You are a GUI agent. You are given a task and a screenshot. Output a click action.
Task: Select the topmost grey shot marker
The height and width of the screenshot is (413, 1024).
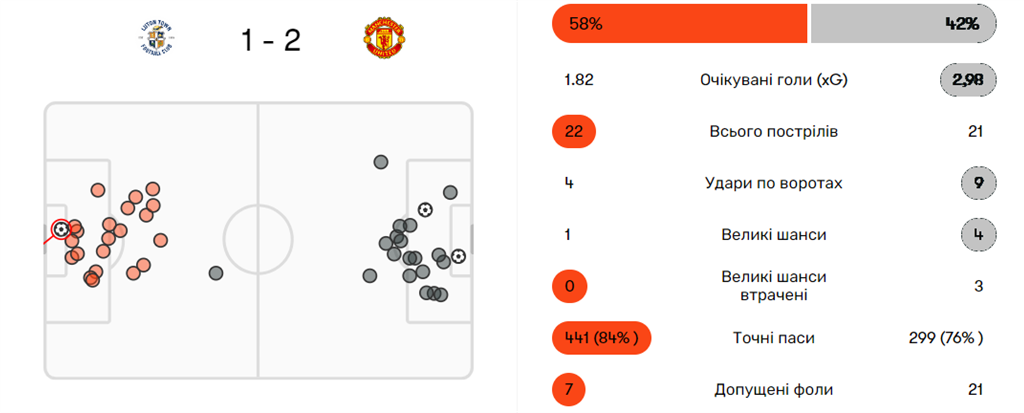pos(380,161)
